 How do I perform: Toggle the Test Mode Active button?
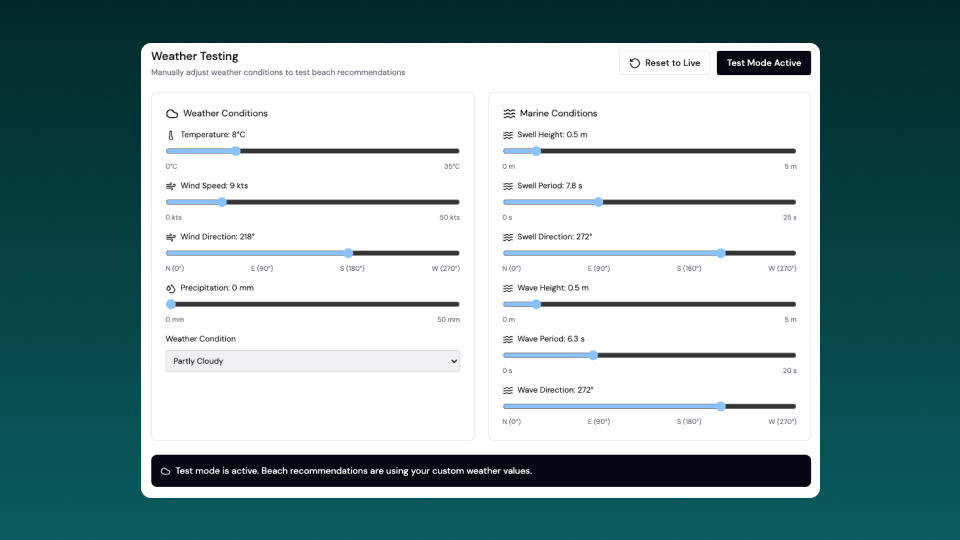763,63
